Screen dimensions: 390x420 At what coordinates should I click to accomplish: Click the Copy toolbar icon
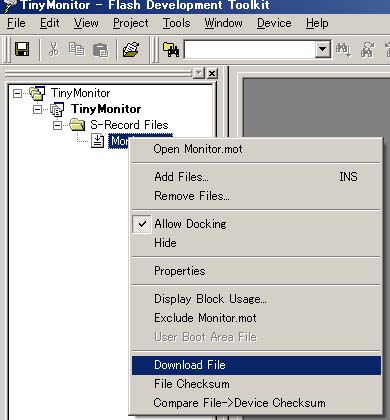(x=76, y=49)
